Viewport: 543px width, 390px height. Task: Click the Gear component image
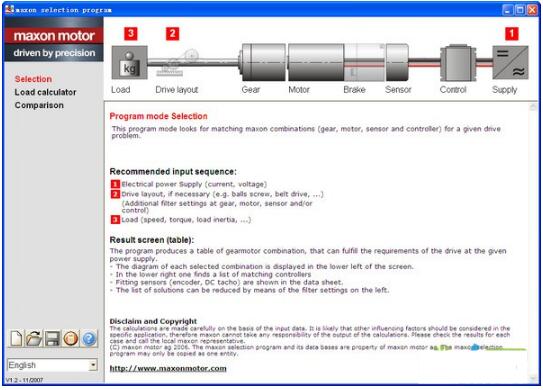tap(262, 62)
